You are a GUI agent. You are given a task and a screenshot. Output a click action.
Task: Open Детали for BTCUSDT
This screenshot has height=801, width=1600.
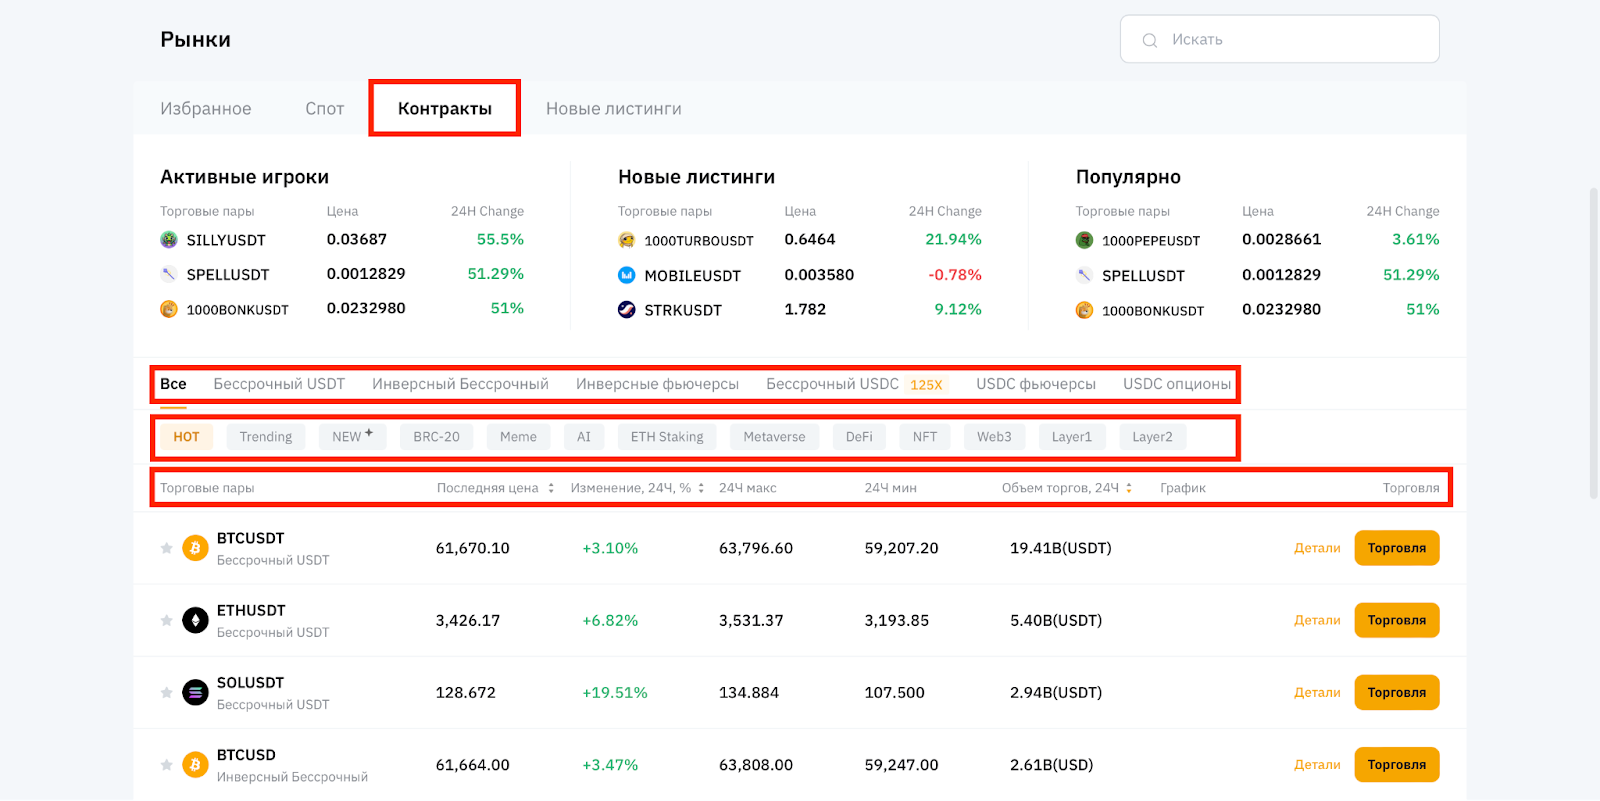(1317, 548)
